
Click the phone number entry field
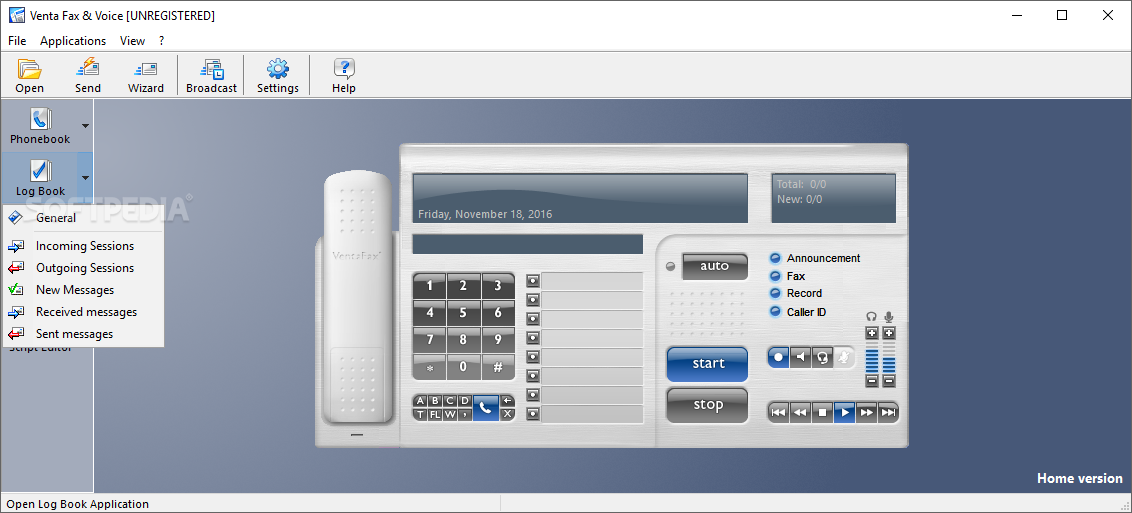528,244
